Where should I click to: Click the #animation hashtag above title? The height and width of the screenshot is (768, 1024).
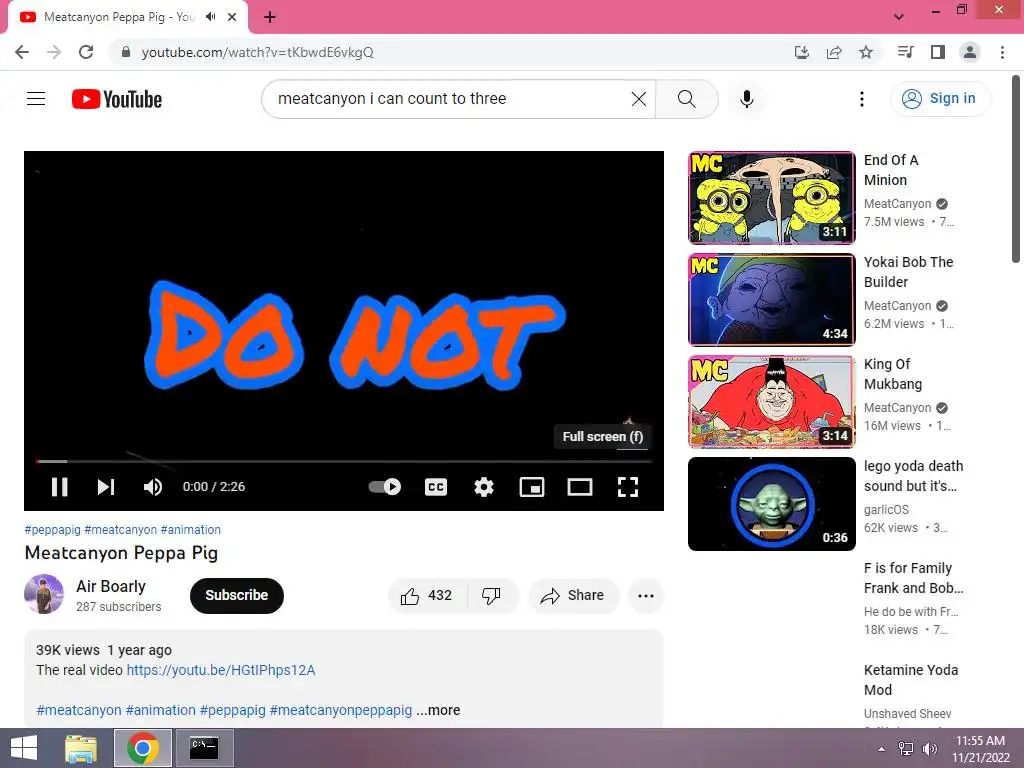click(191, 530)
